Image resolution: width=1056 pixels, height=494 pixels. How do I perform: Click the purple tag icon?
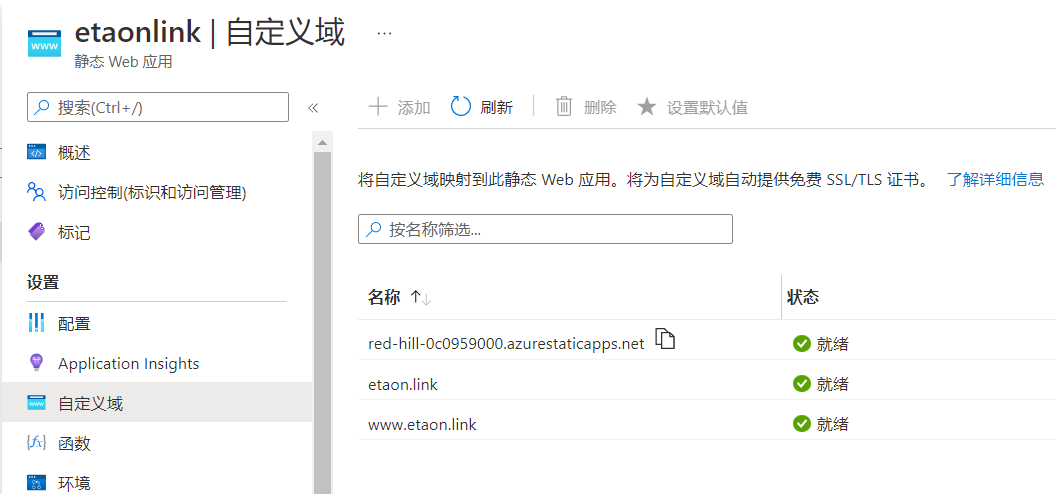tap(36, 232)
